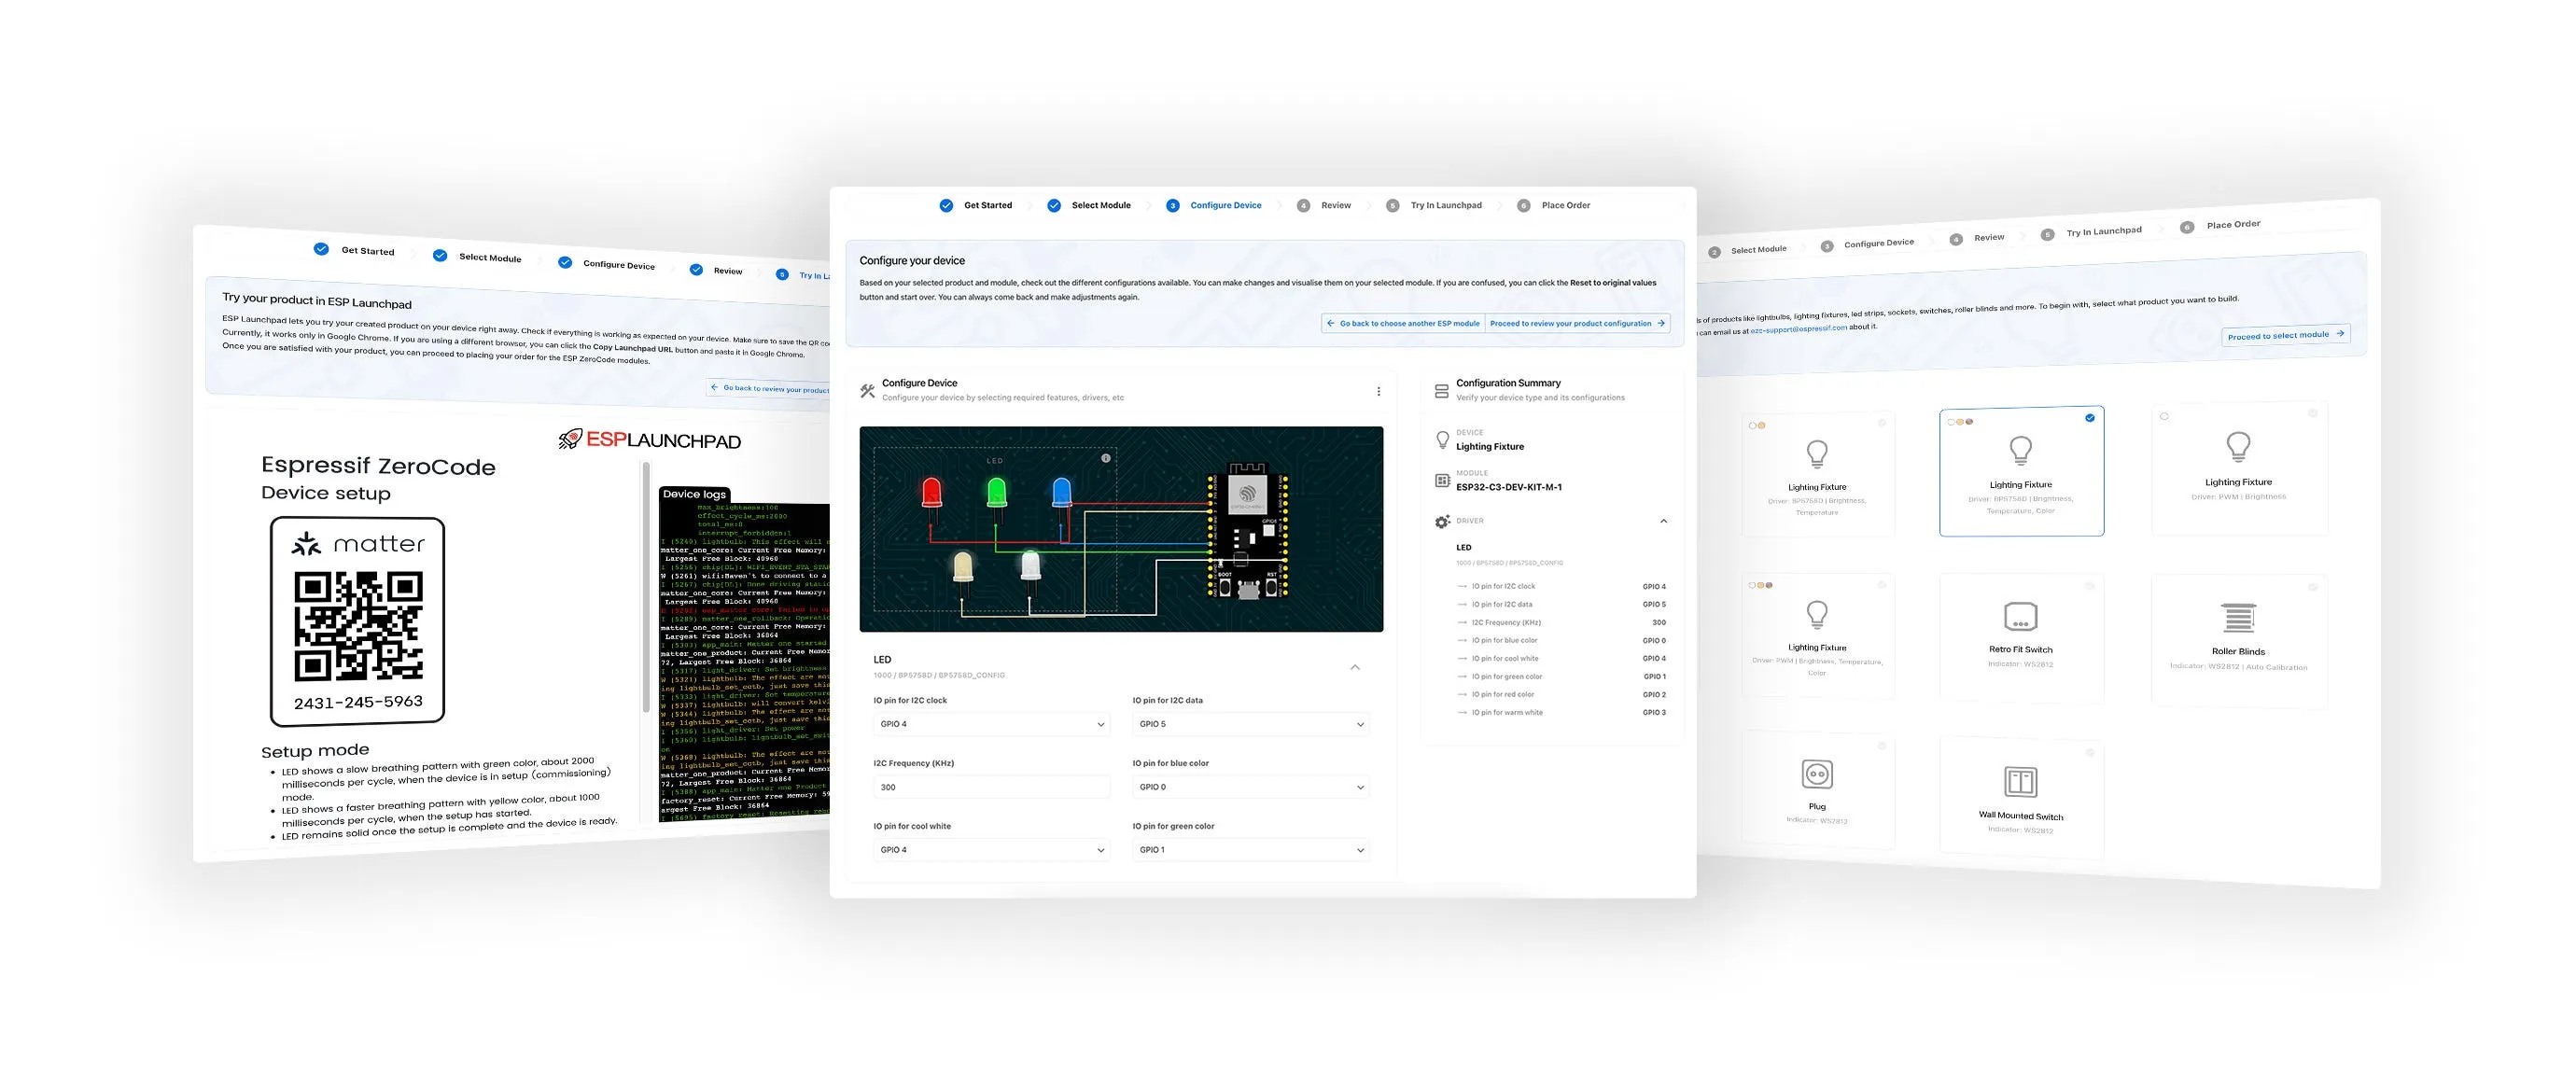The image size is (2576, 1074).
Task: Click the I2C Frequency (KHz) input field
Action: (990, 787)
